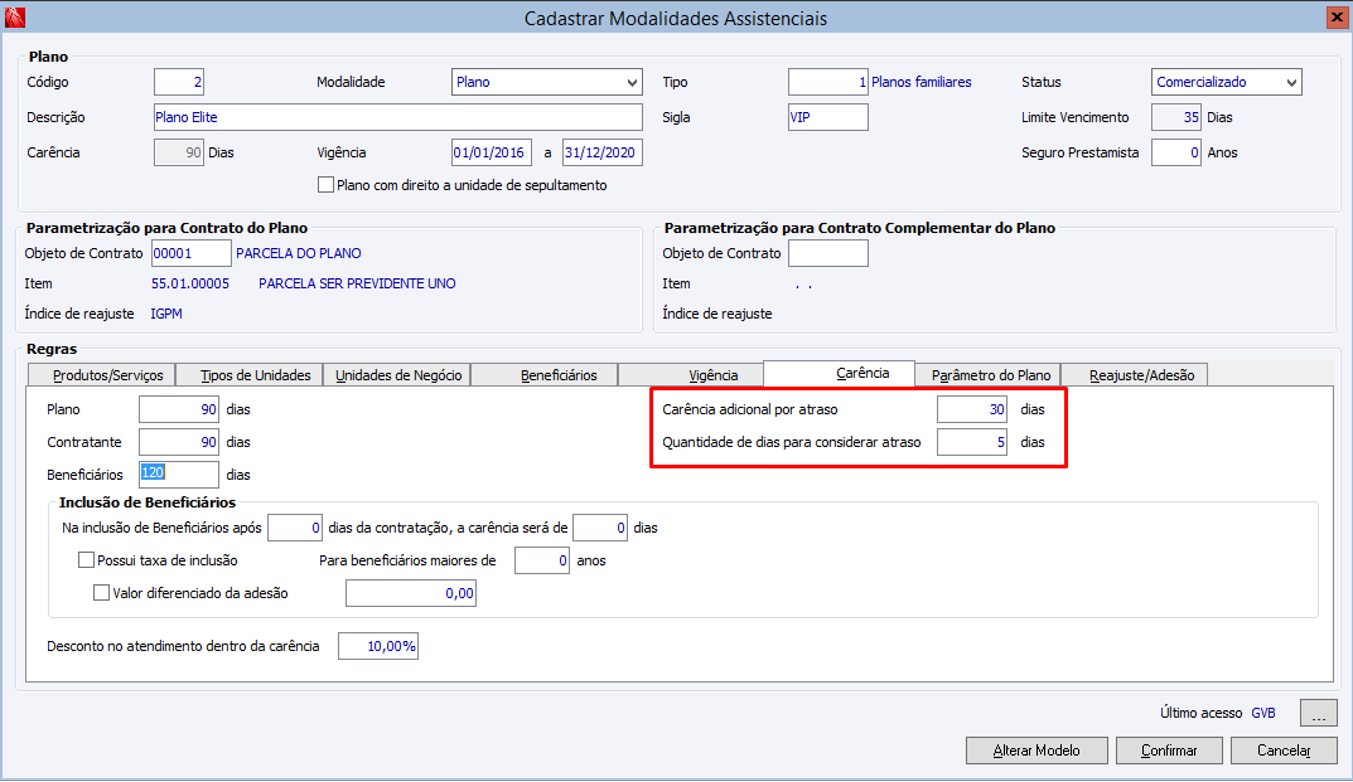Click the Vigência end date 31/12/2020
The image size is (1353, 782).
[x=602, y=153]
